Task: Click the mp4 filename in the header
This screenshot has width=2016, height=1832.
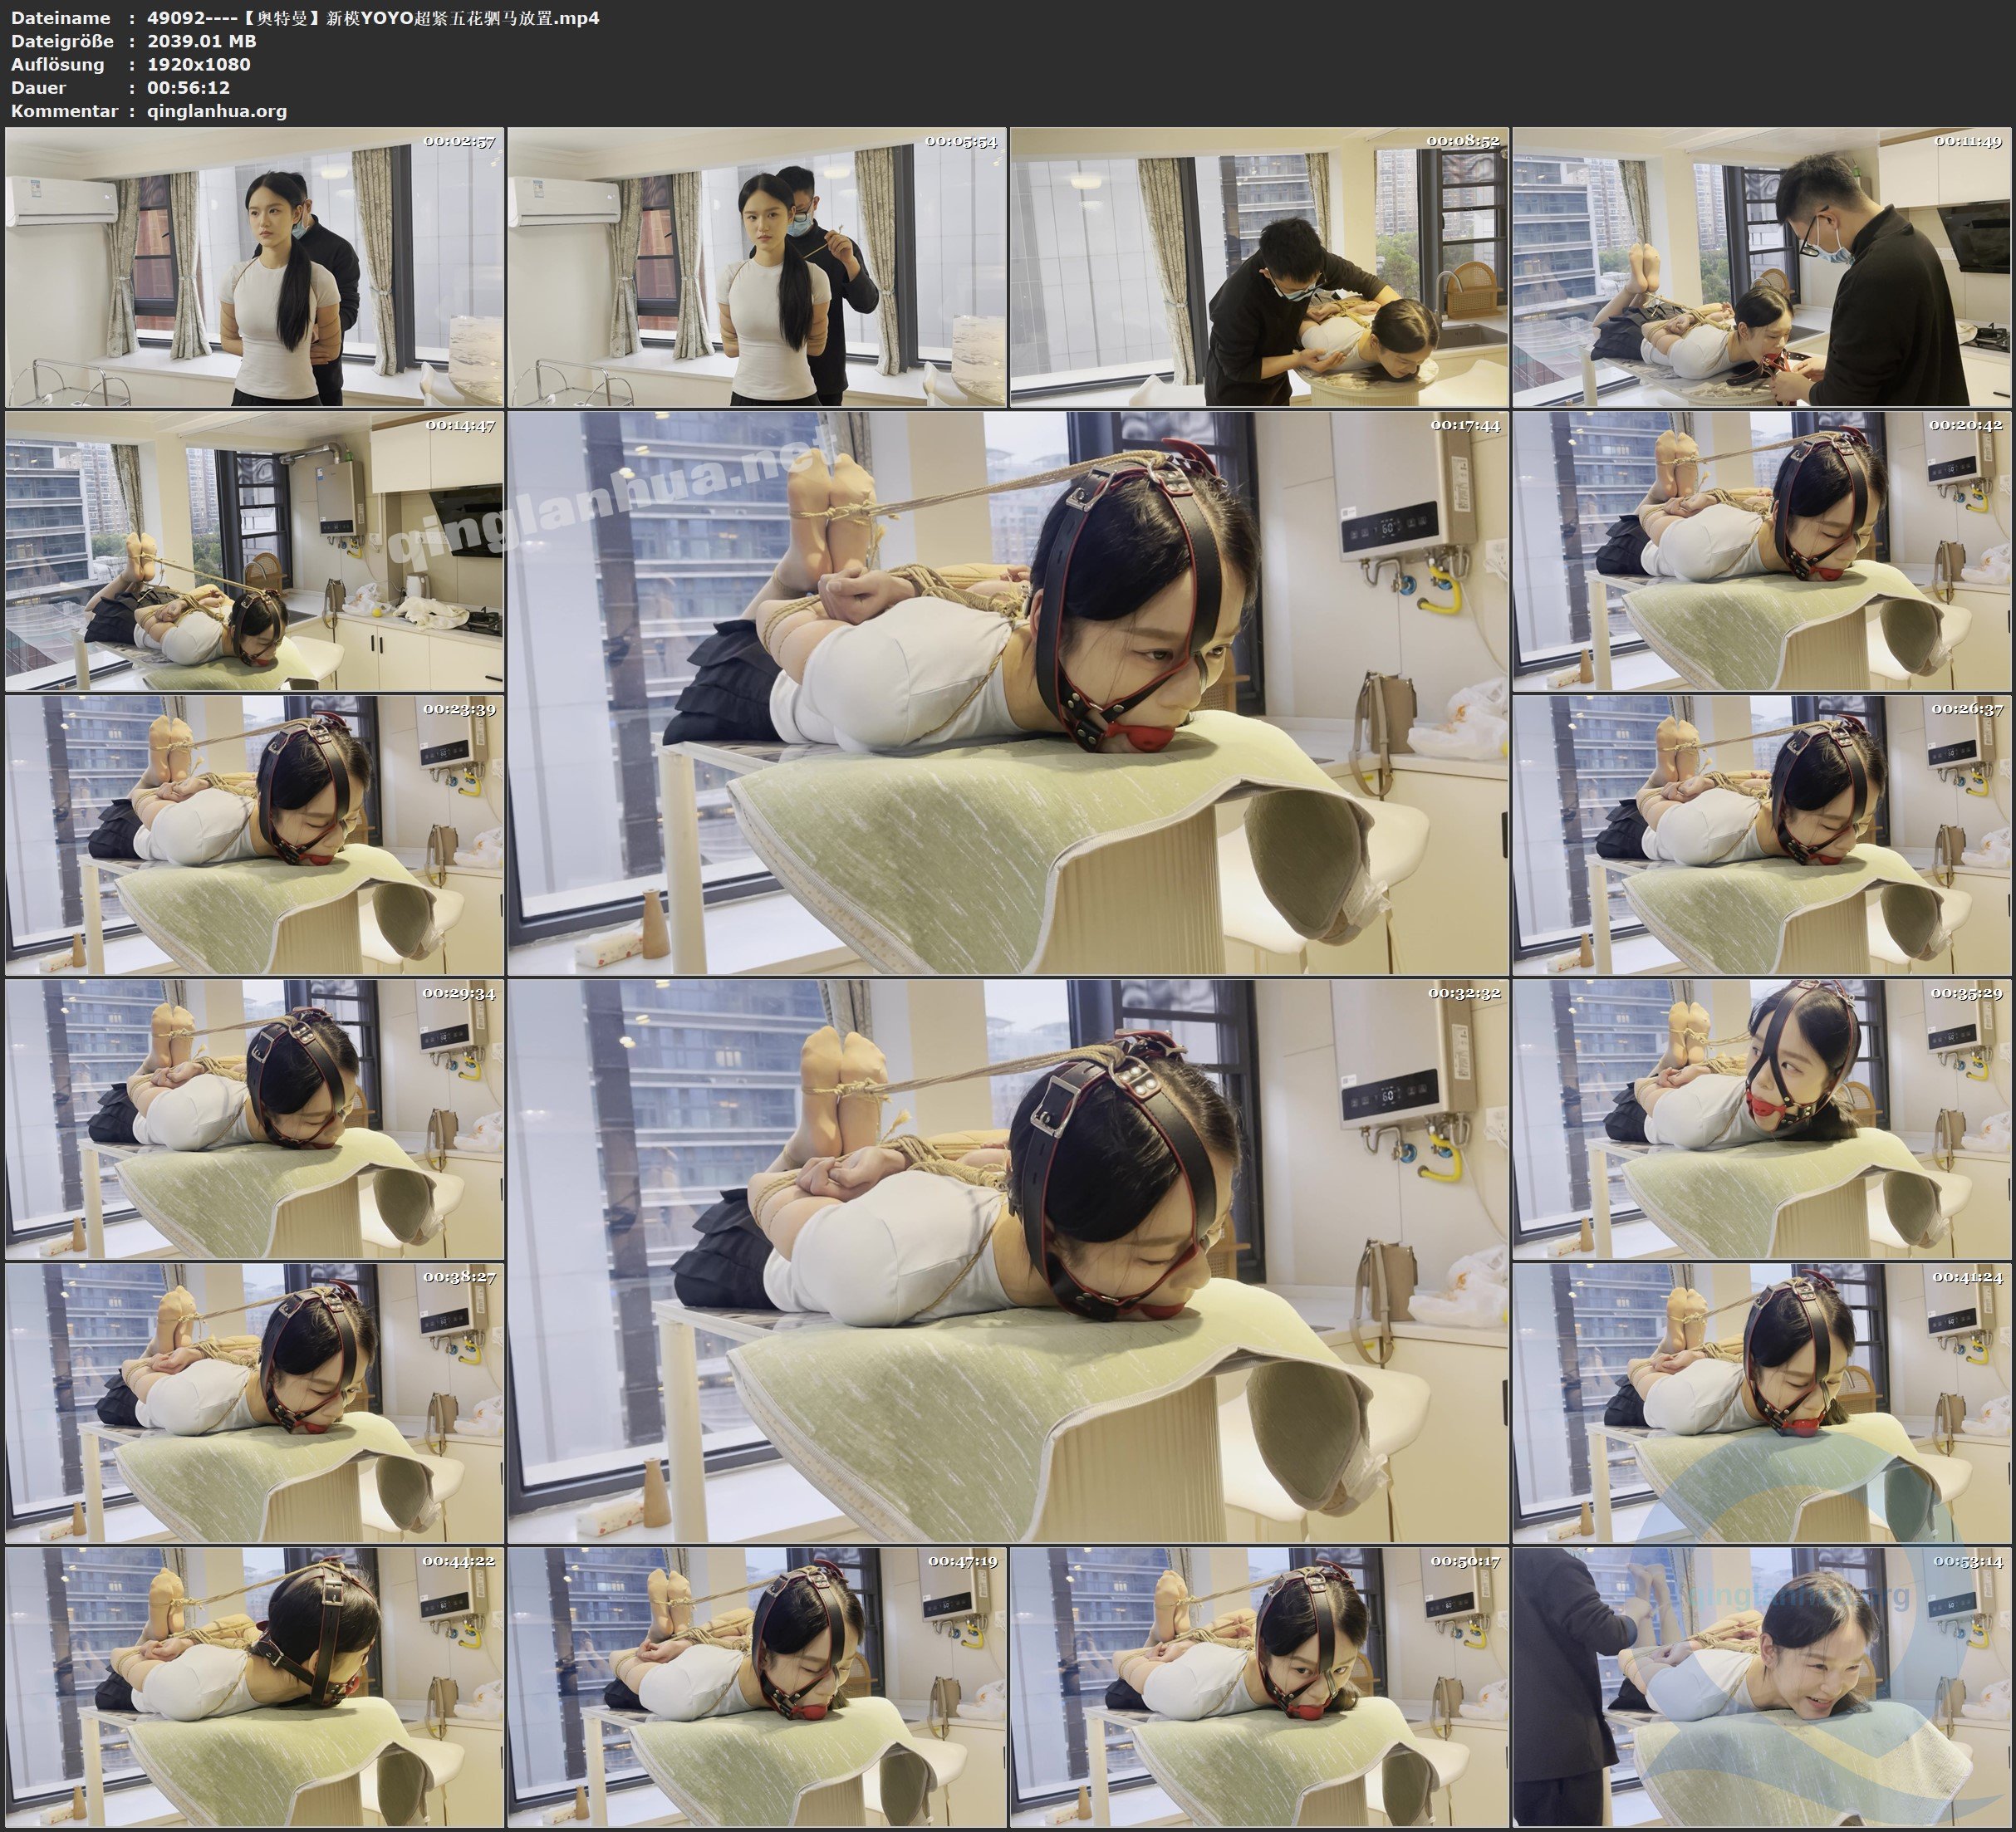Action: click(x=373, y=18)
